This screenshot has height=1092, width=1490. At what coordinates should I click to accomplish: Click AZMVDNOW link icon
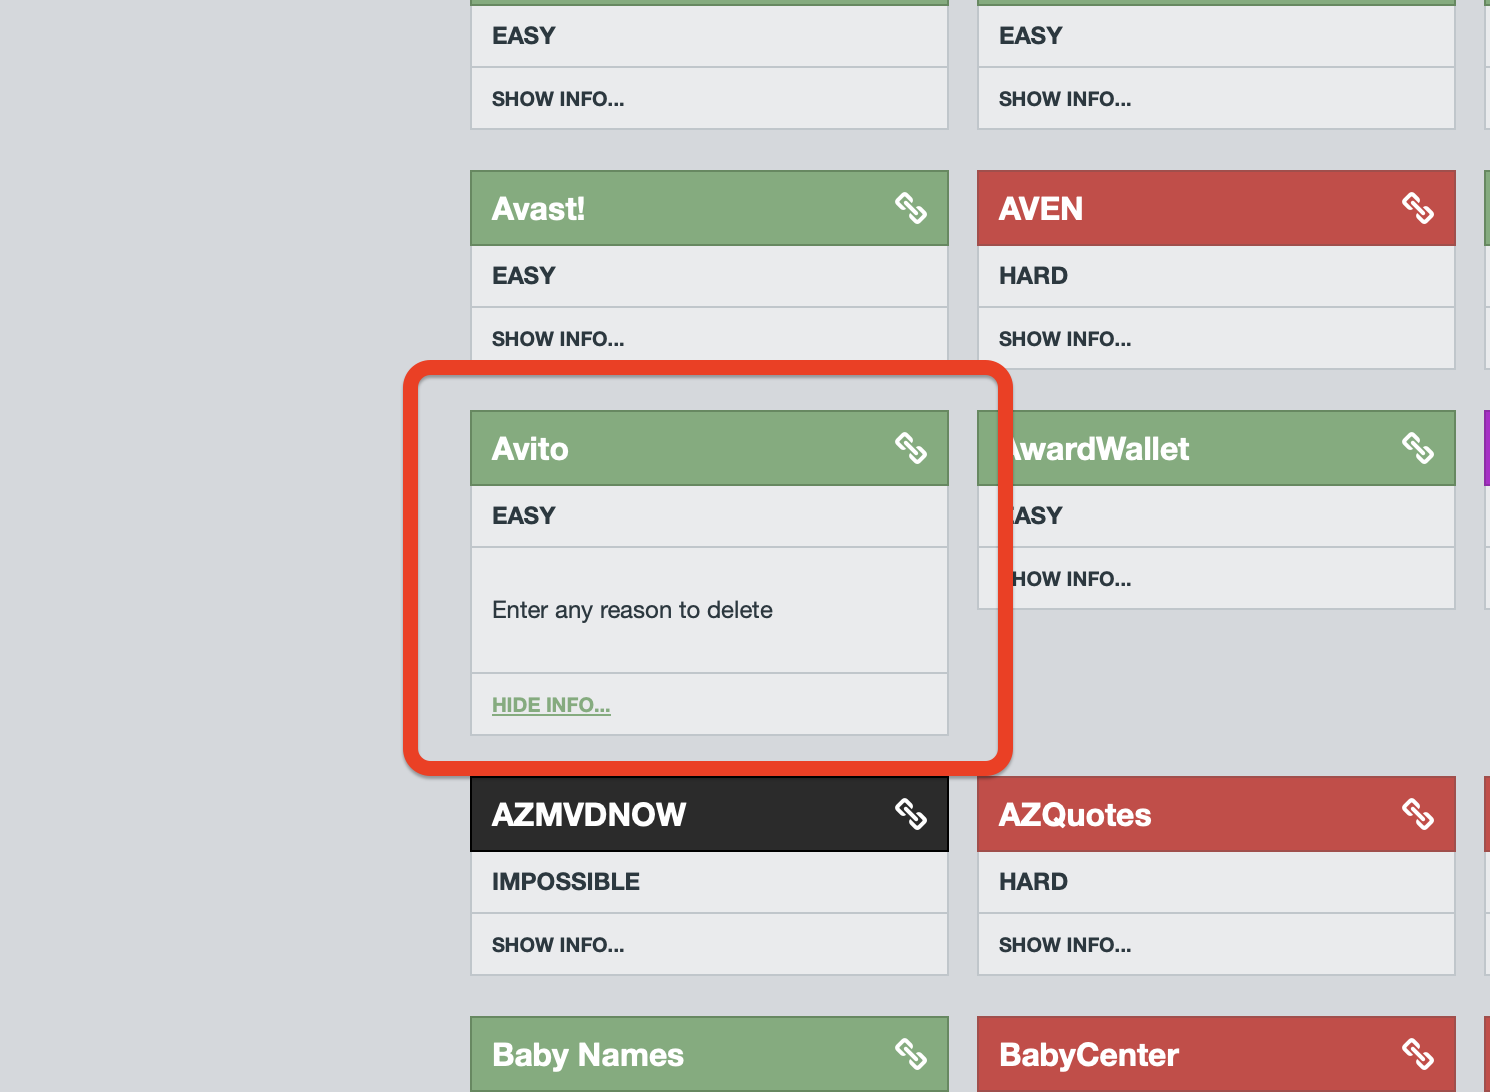910,814
